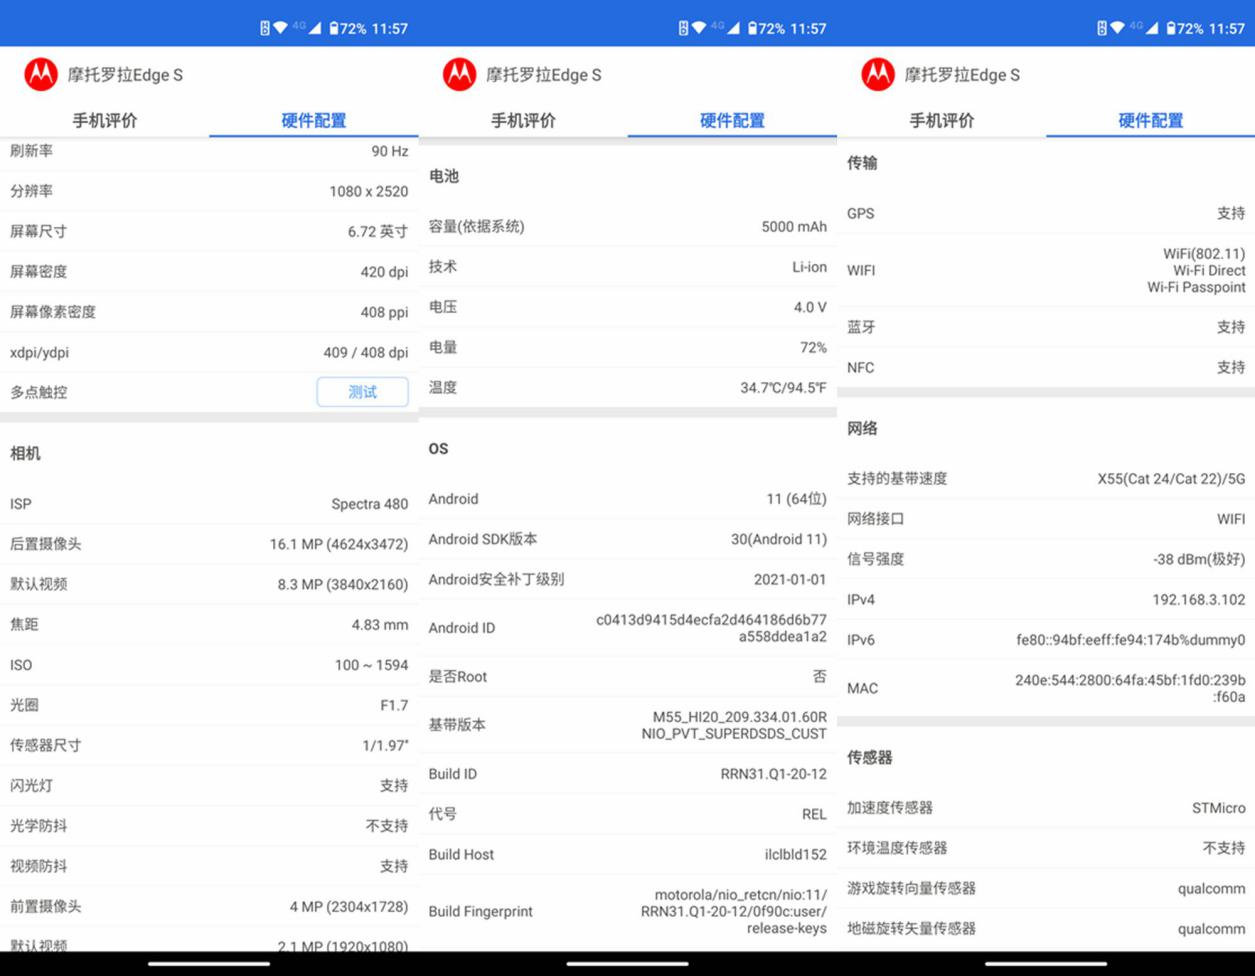Select the 温度 34.7℃ row
Screen dimensions: 1255x976
[x=628, y=387]
